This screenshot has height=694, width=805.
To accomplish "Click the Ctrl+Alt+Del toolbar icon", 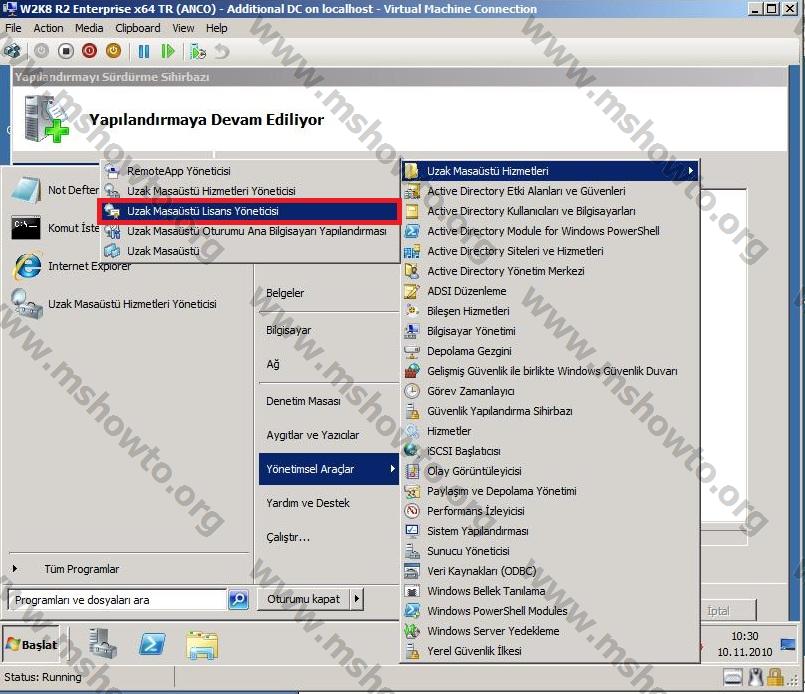I will [13, 51].
